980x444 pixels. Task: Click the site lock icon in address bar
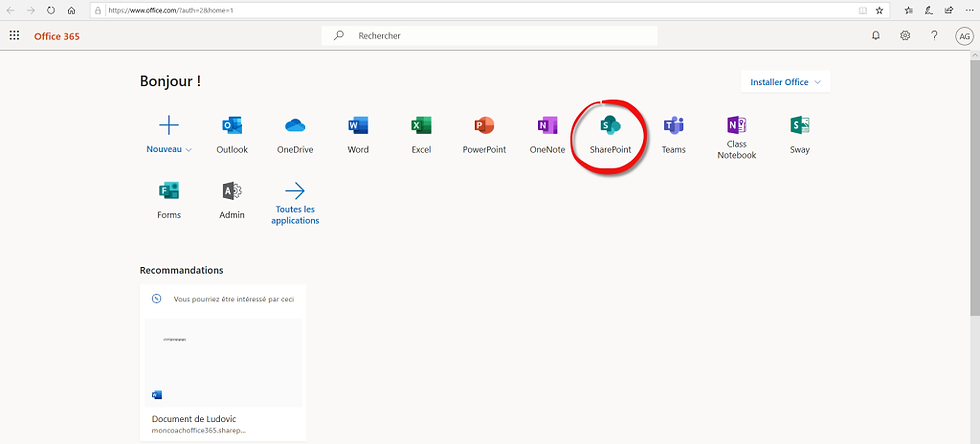click(98, 11)
